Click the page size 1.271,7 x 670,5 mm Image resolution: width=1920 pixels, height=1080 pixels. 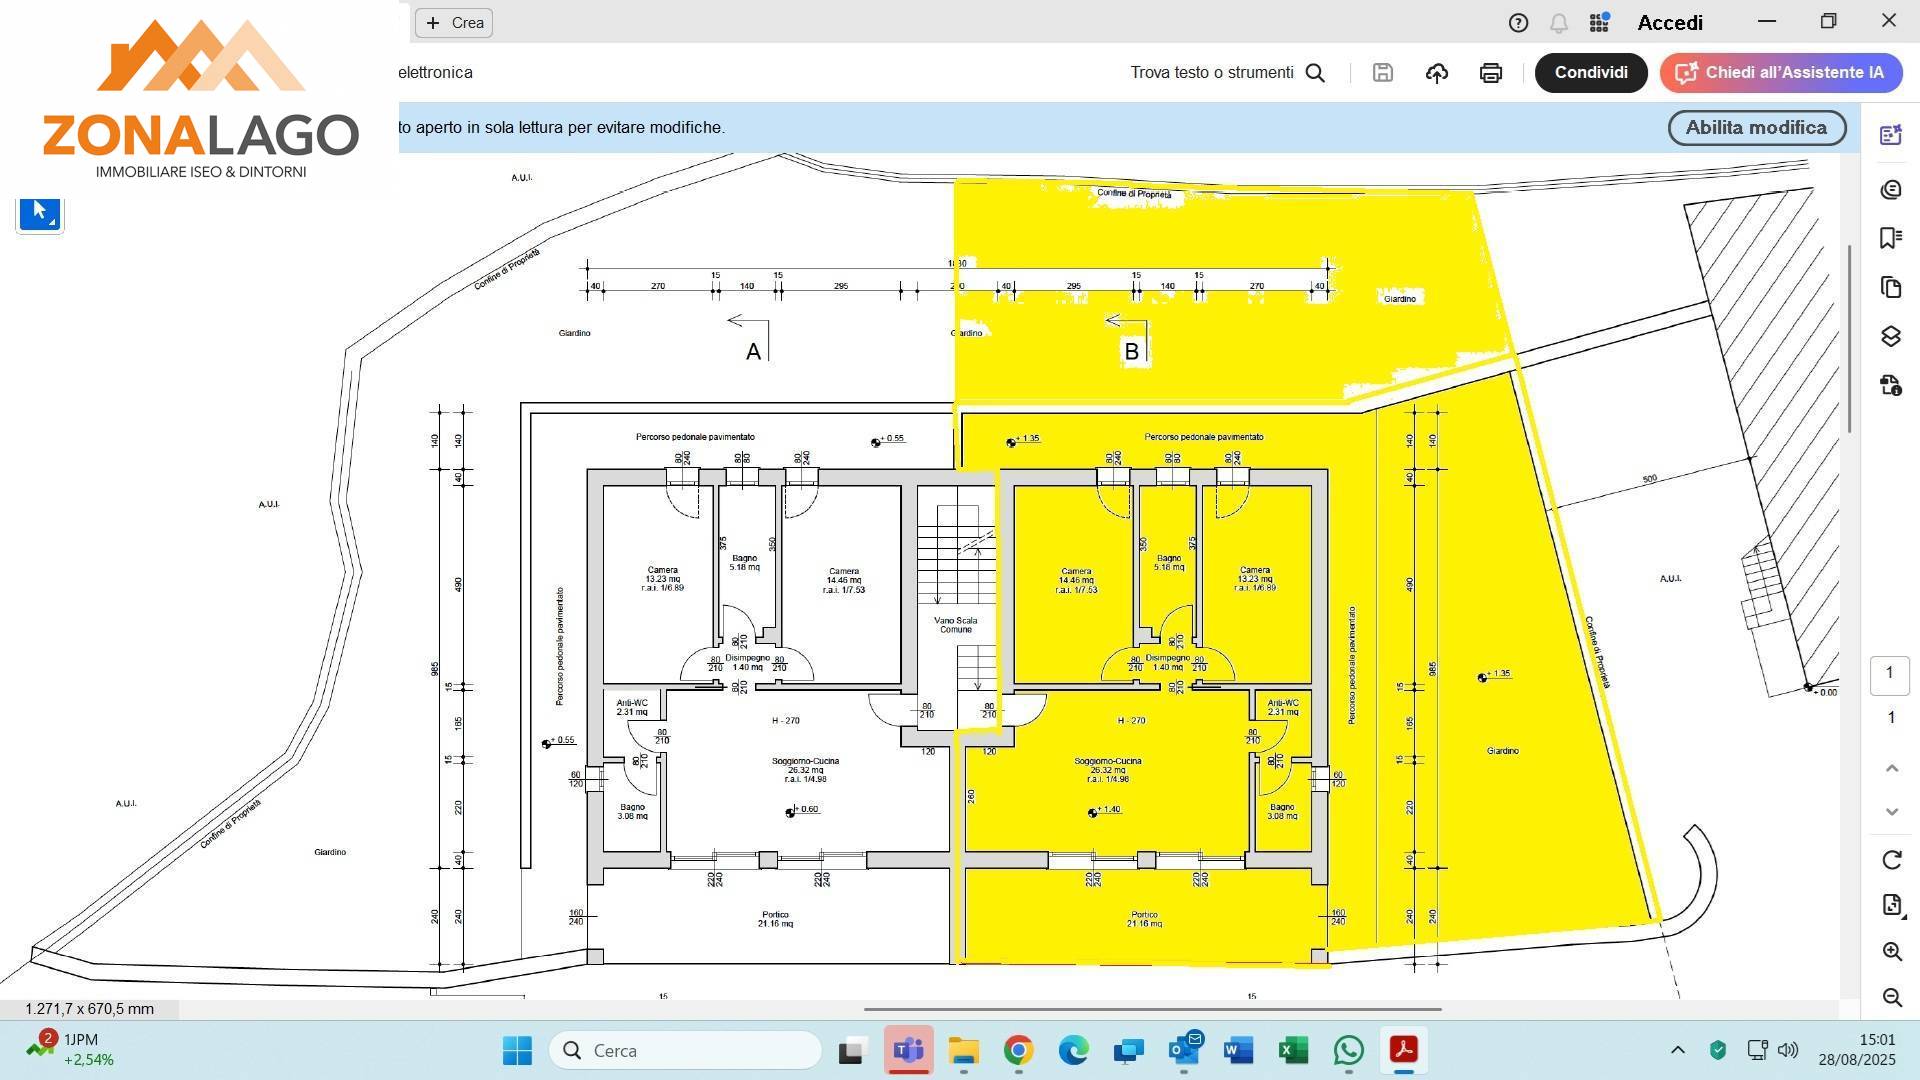pyautogui.click(x=89, y=1008)
